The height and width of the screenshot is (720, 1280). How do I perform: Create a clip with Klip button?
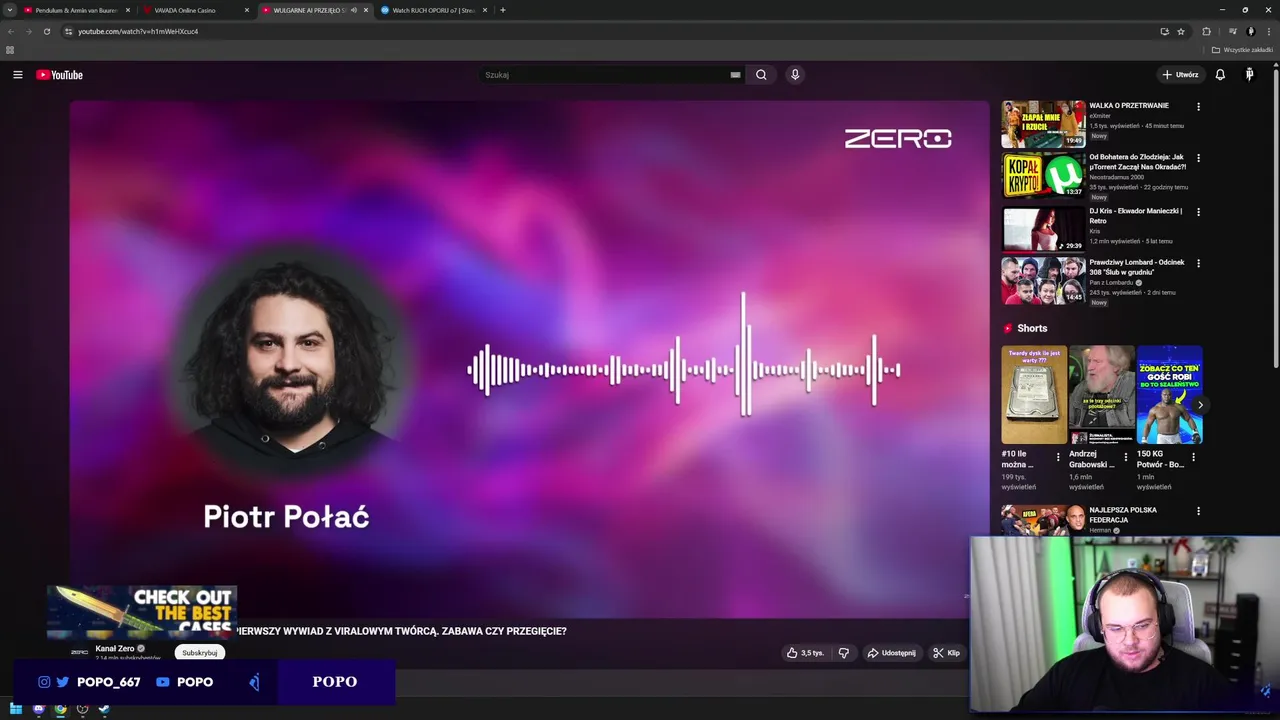[x=946, y=653]
